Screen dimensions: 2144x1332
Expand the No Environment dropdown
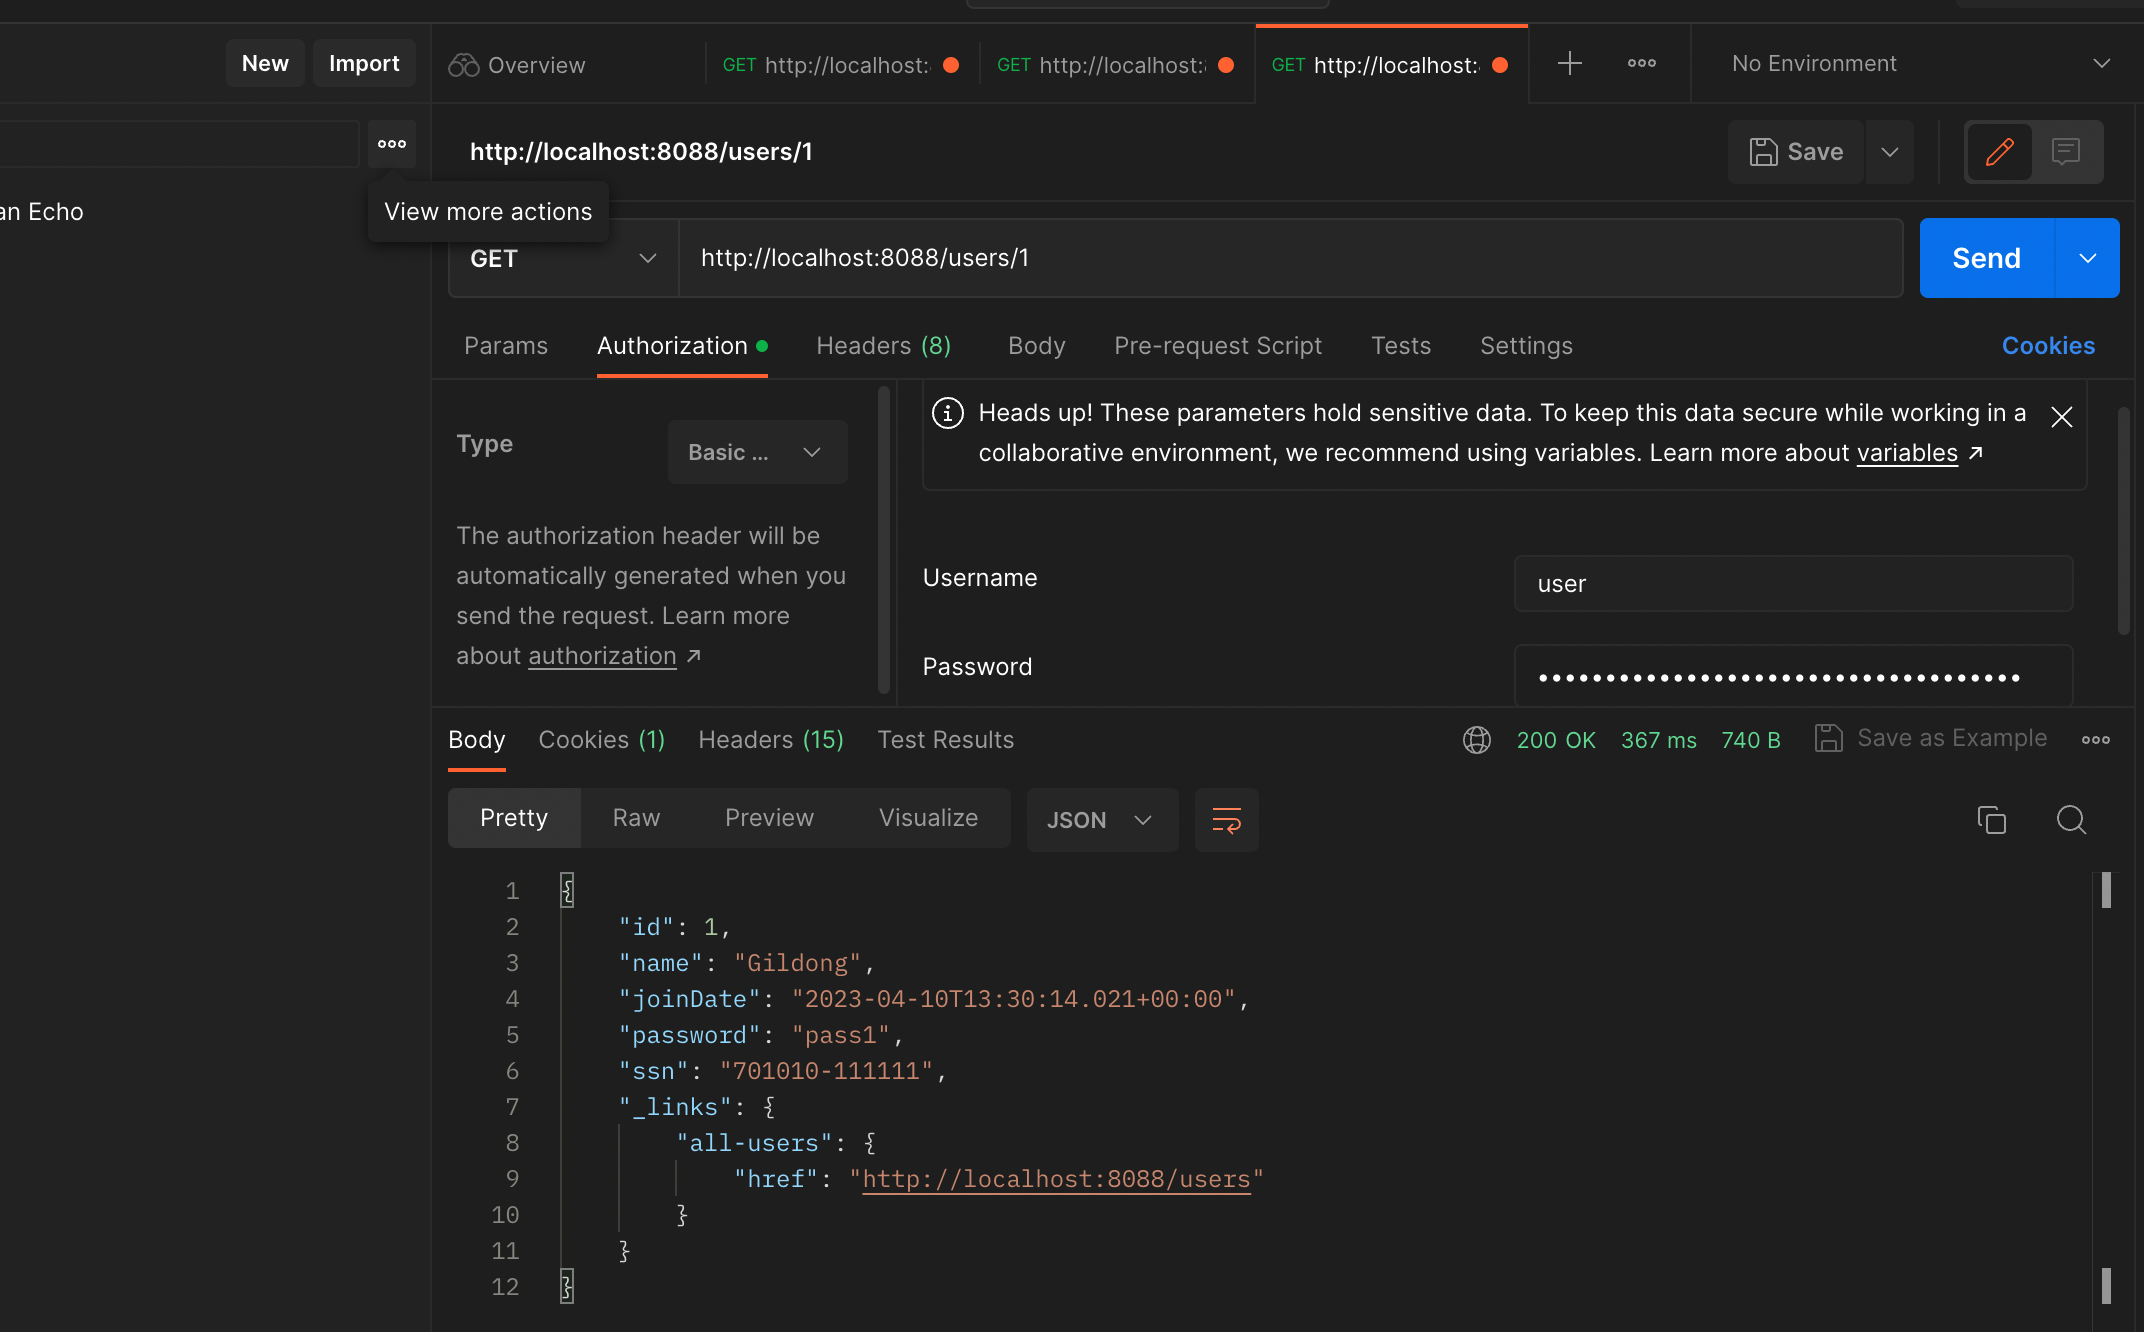coord(1921,63)
